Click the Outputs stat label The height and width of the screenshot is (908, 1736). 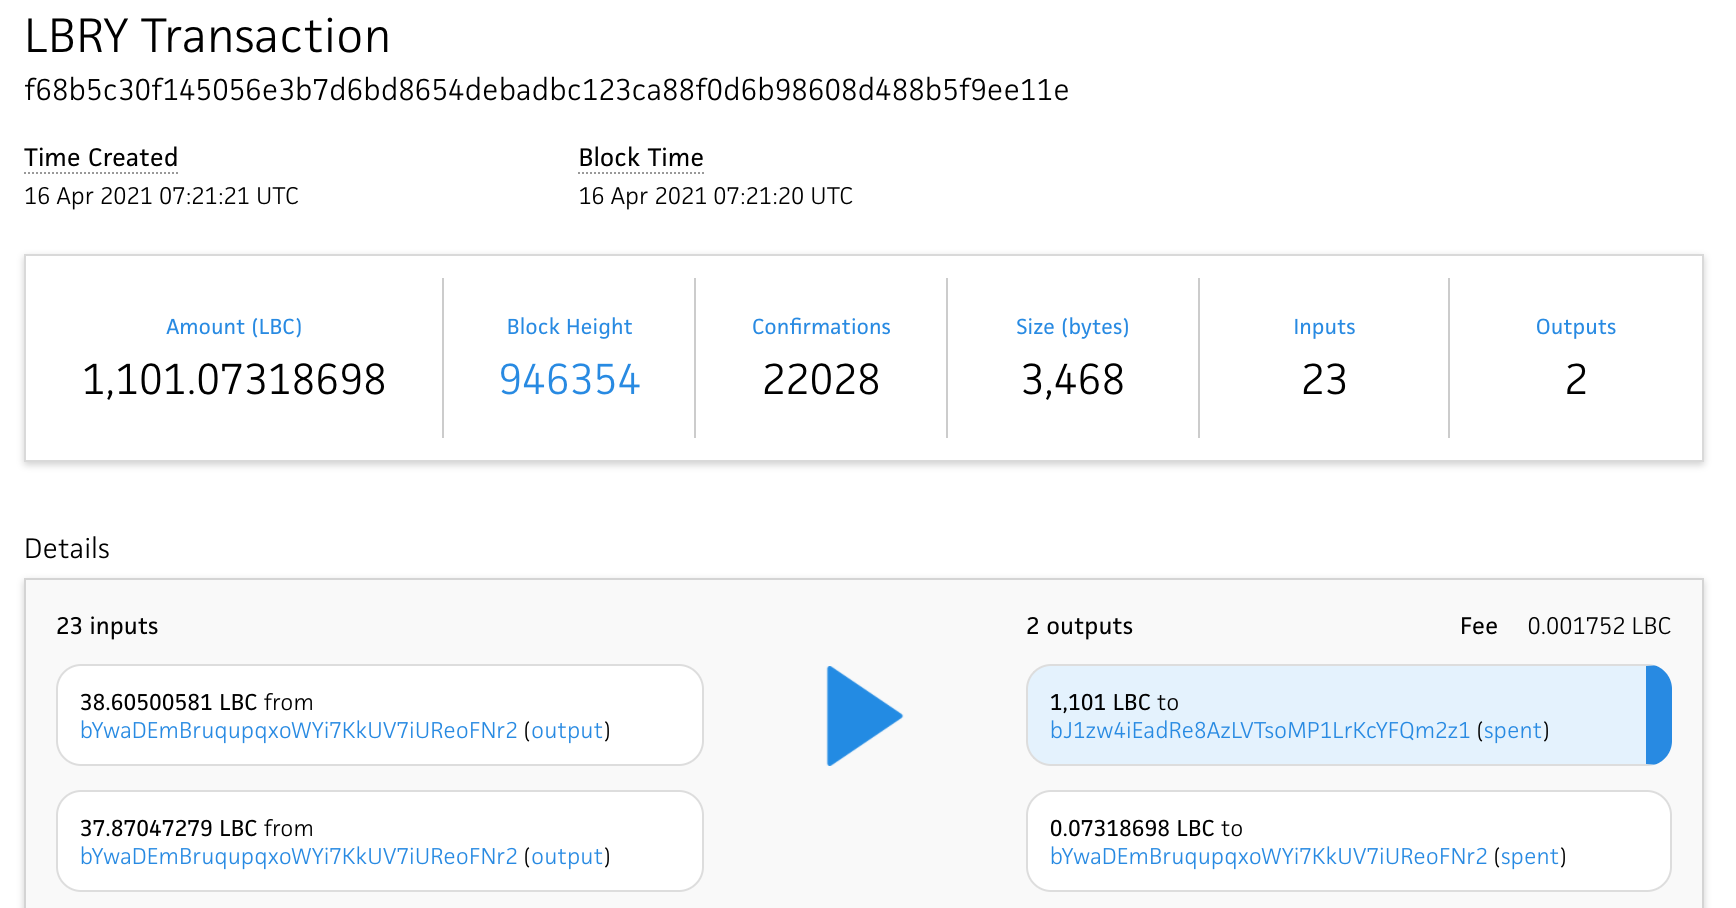(x=1576, y=327)
